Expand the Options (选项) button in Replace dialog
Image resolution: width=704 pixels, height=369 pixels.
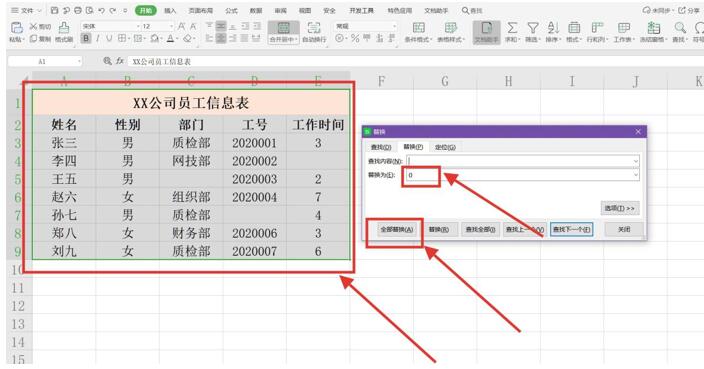click(x=620, y=208)
